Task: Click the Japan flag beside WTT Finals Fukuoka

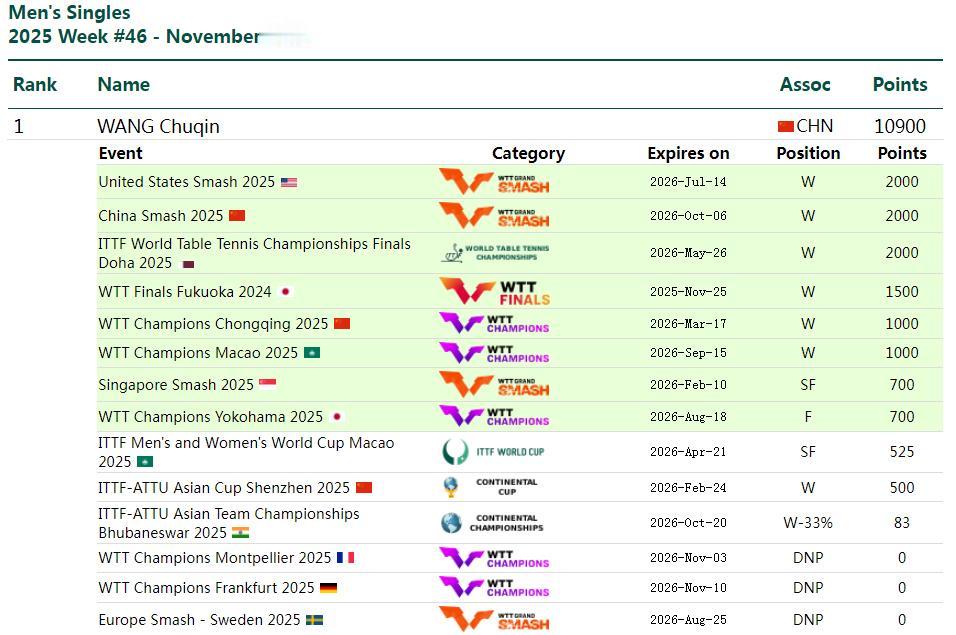Action: (x=285, y=292)
